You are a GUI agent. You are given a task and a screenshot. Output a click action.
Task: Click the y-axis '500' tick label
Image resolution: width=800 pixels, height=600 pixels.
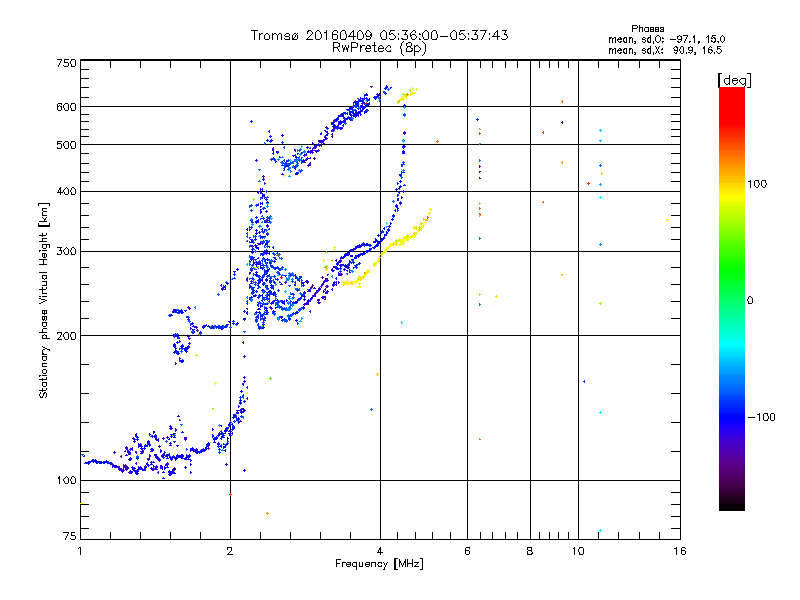(66, 145)
